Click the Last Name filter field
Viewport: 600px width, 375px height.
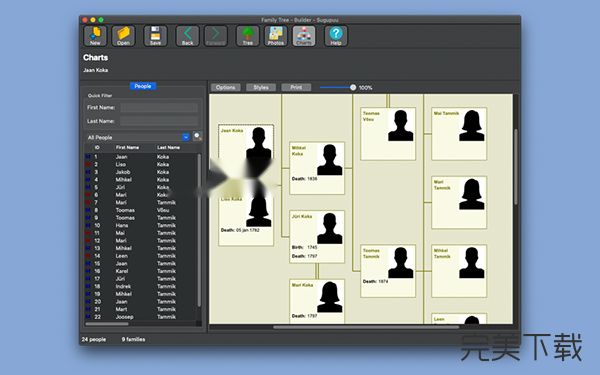pos(159,121)
